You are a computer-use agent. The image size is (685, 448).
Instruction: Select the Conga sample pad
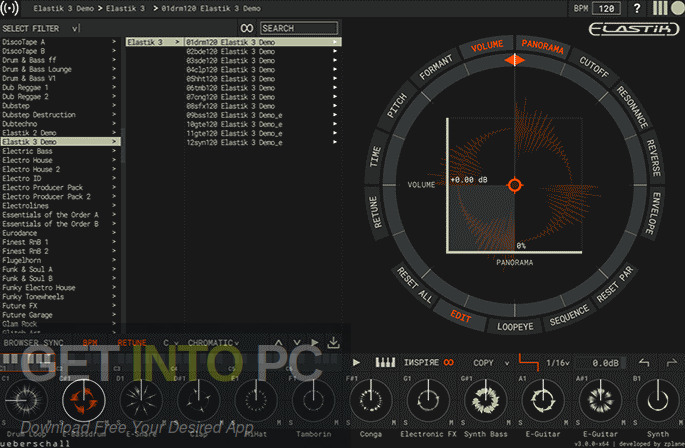(371, 400)
